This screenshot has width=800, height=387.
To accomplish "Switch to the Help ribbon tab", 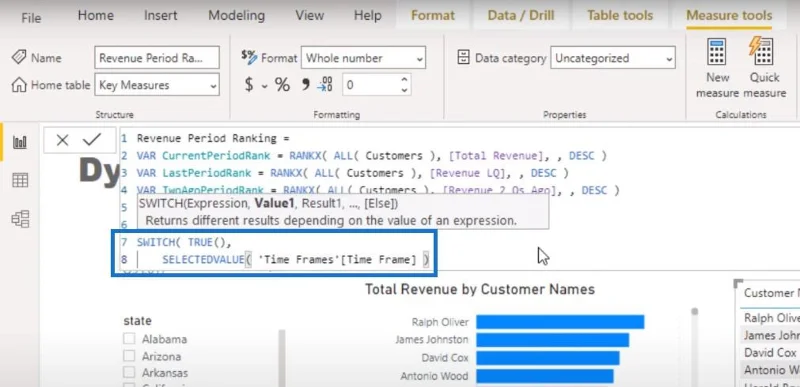I will (367, 16).
